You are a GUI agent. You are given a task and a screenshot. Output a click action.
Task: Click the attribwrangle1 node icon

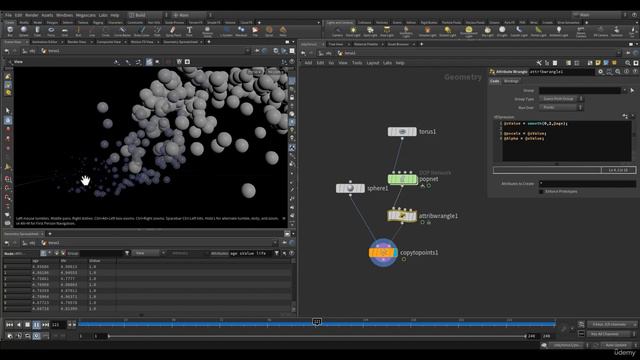point(402,216)
